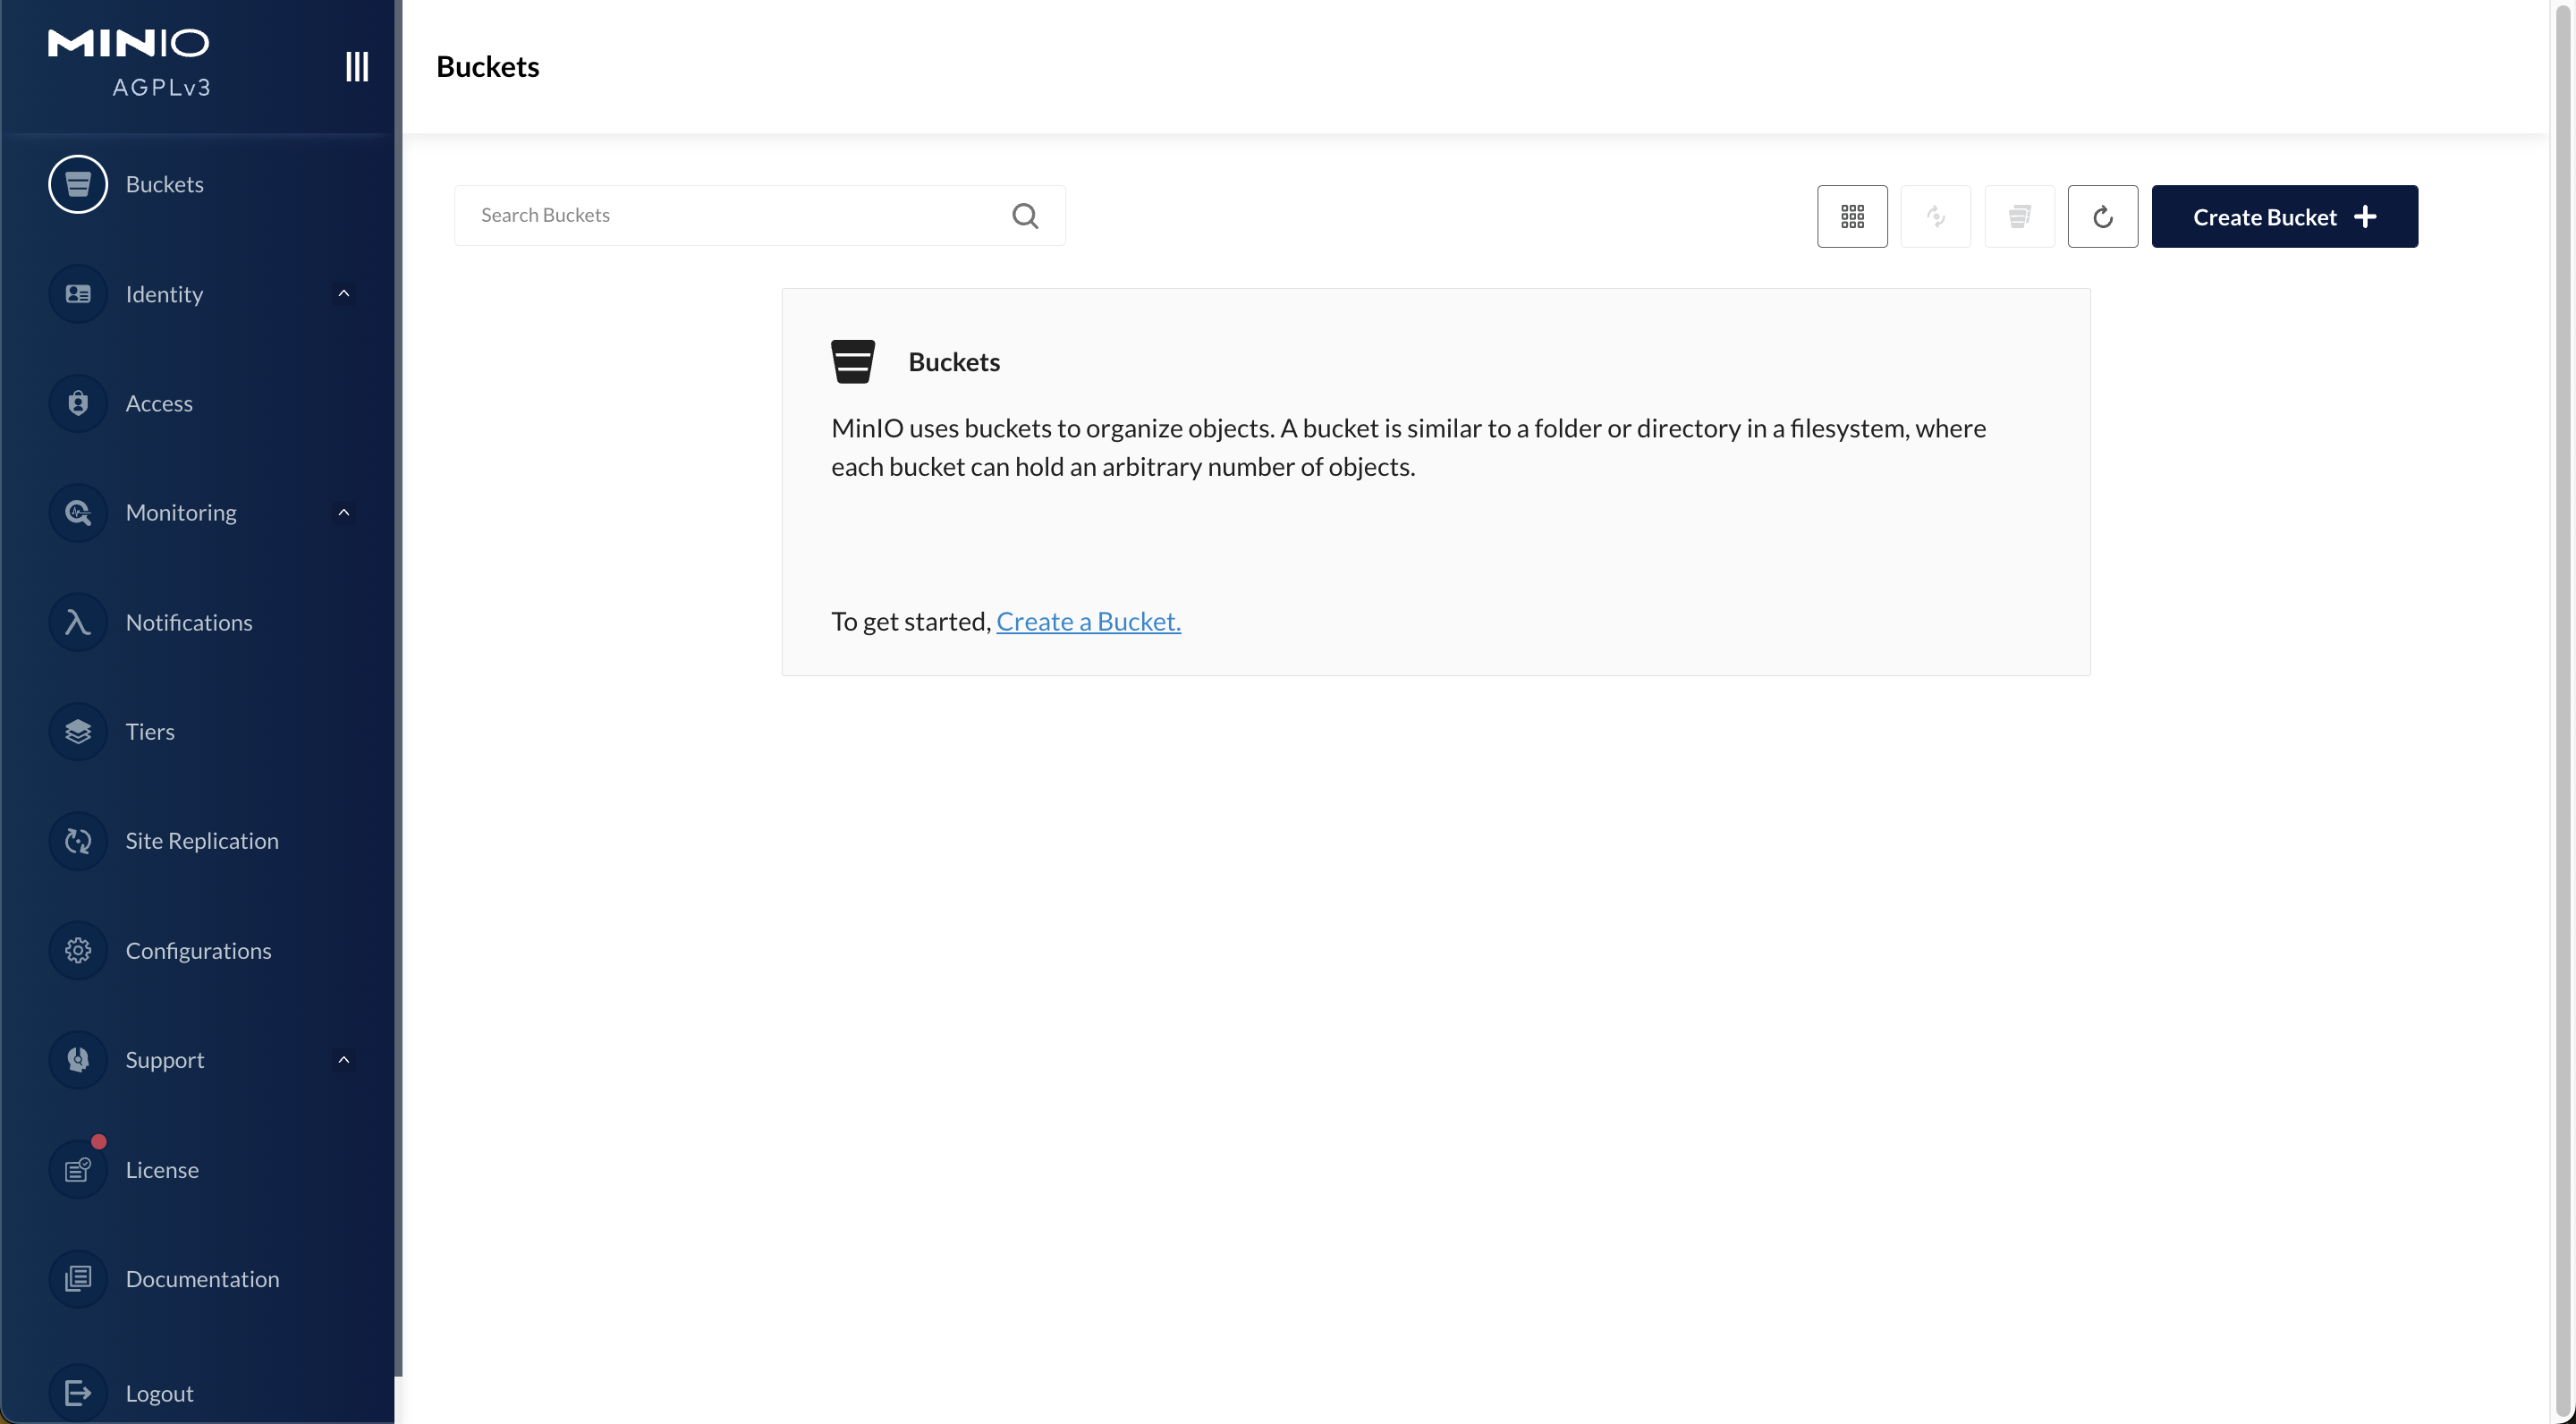Open the Site Replication icon

78,841
